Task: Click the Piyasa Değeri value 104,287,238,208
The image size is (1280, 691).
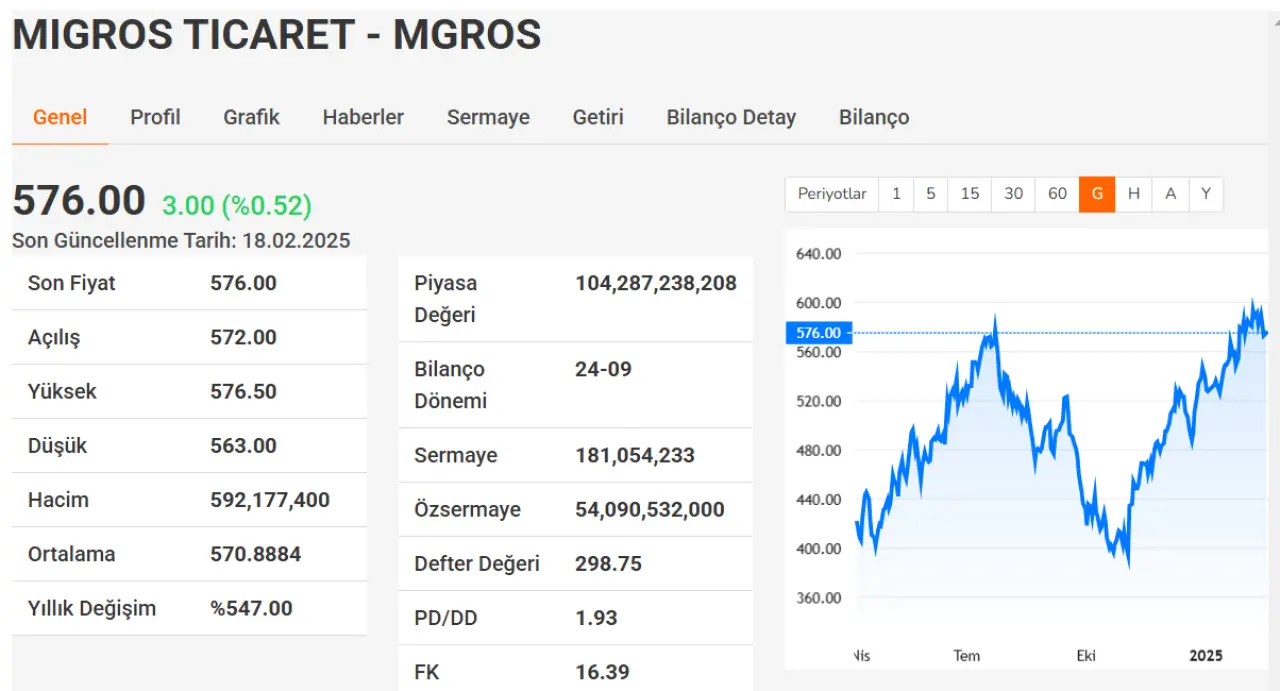Action: (x=656, y=283)
